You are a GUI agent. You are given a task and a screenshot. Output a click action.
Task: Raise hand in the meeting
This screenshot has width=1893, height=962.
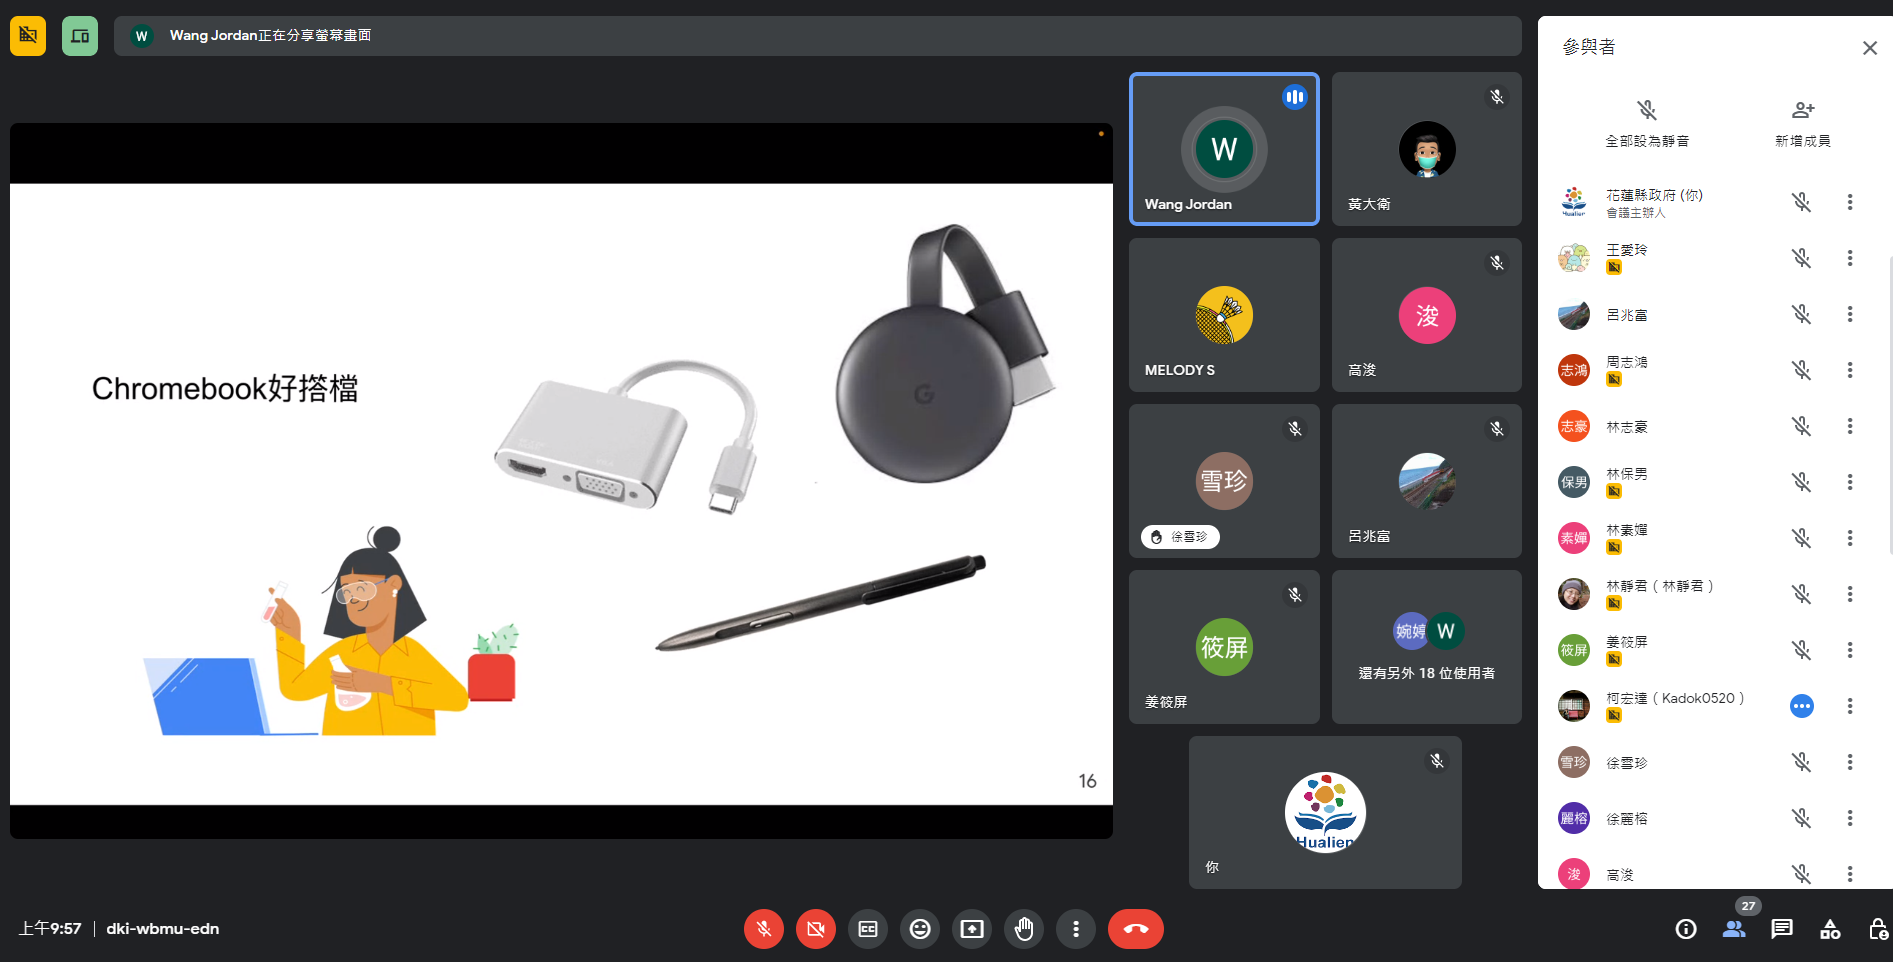pyautogui.click(x=1024, y=929)
